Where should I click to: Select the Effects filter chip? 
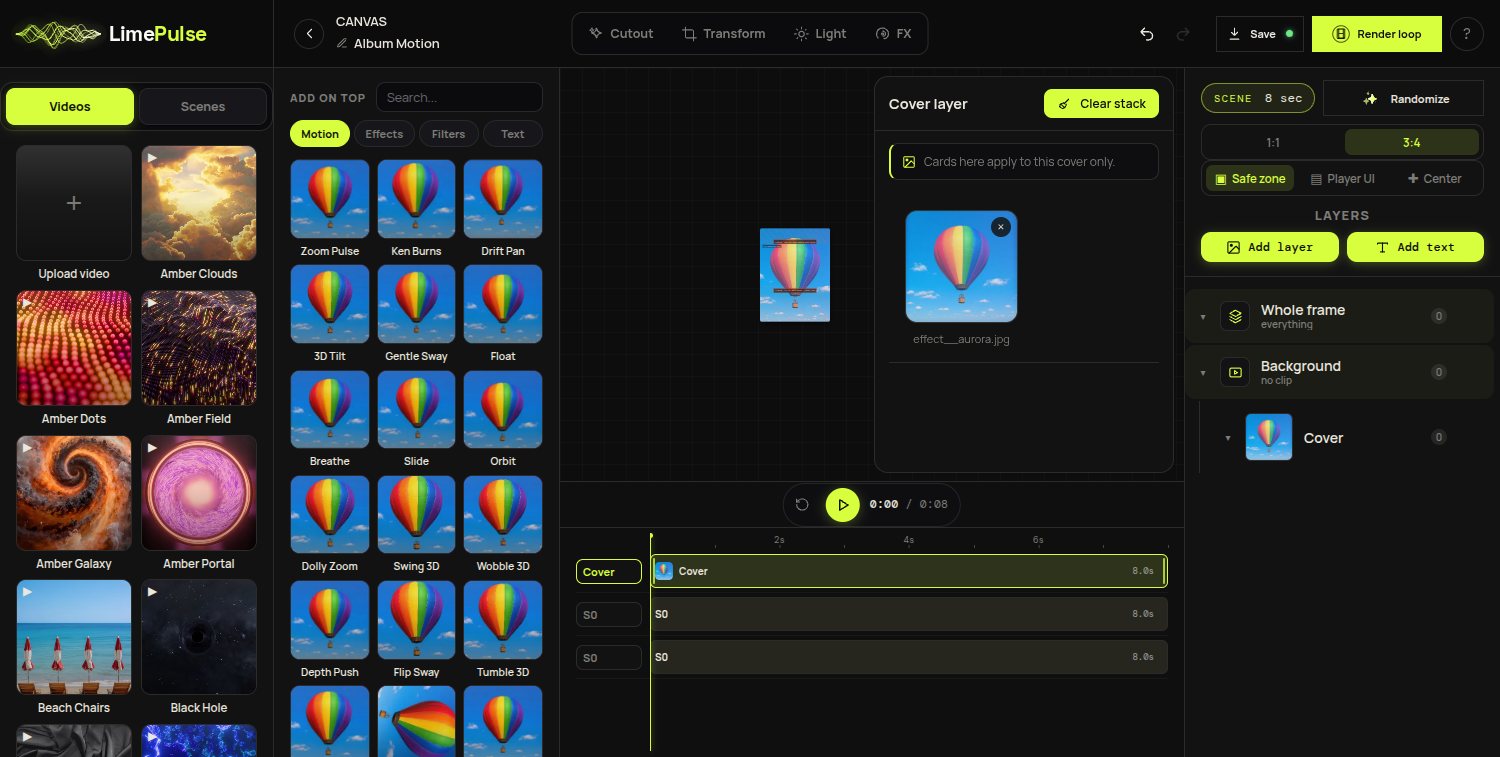click(x=384, y=134)
